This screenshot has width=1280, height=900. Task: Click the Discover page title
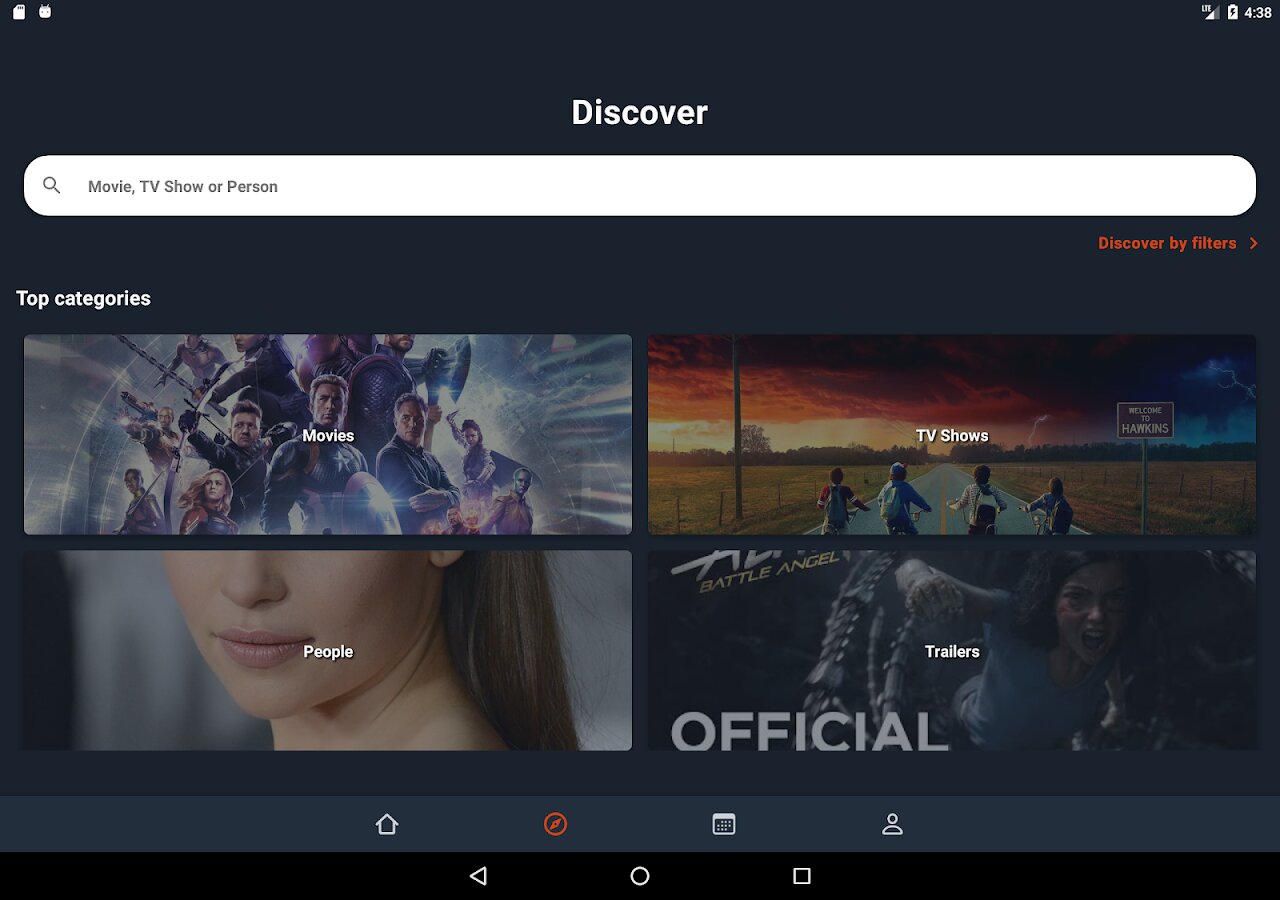coord(640,112)
